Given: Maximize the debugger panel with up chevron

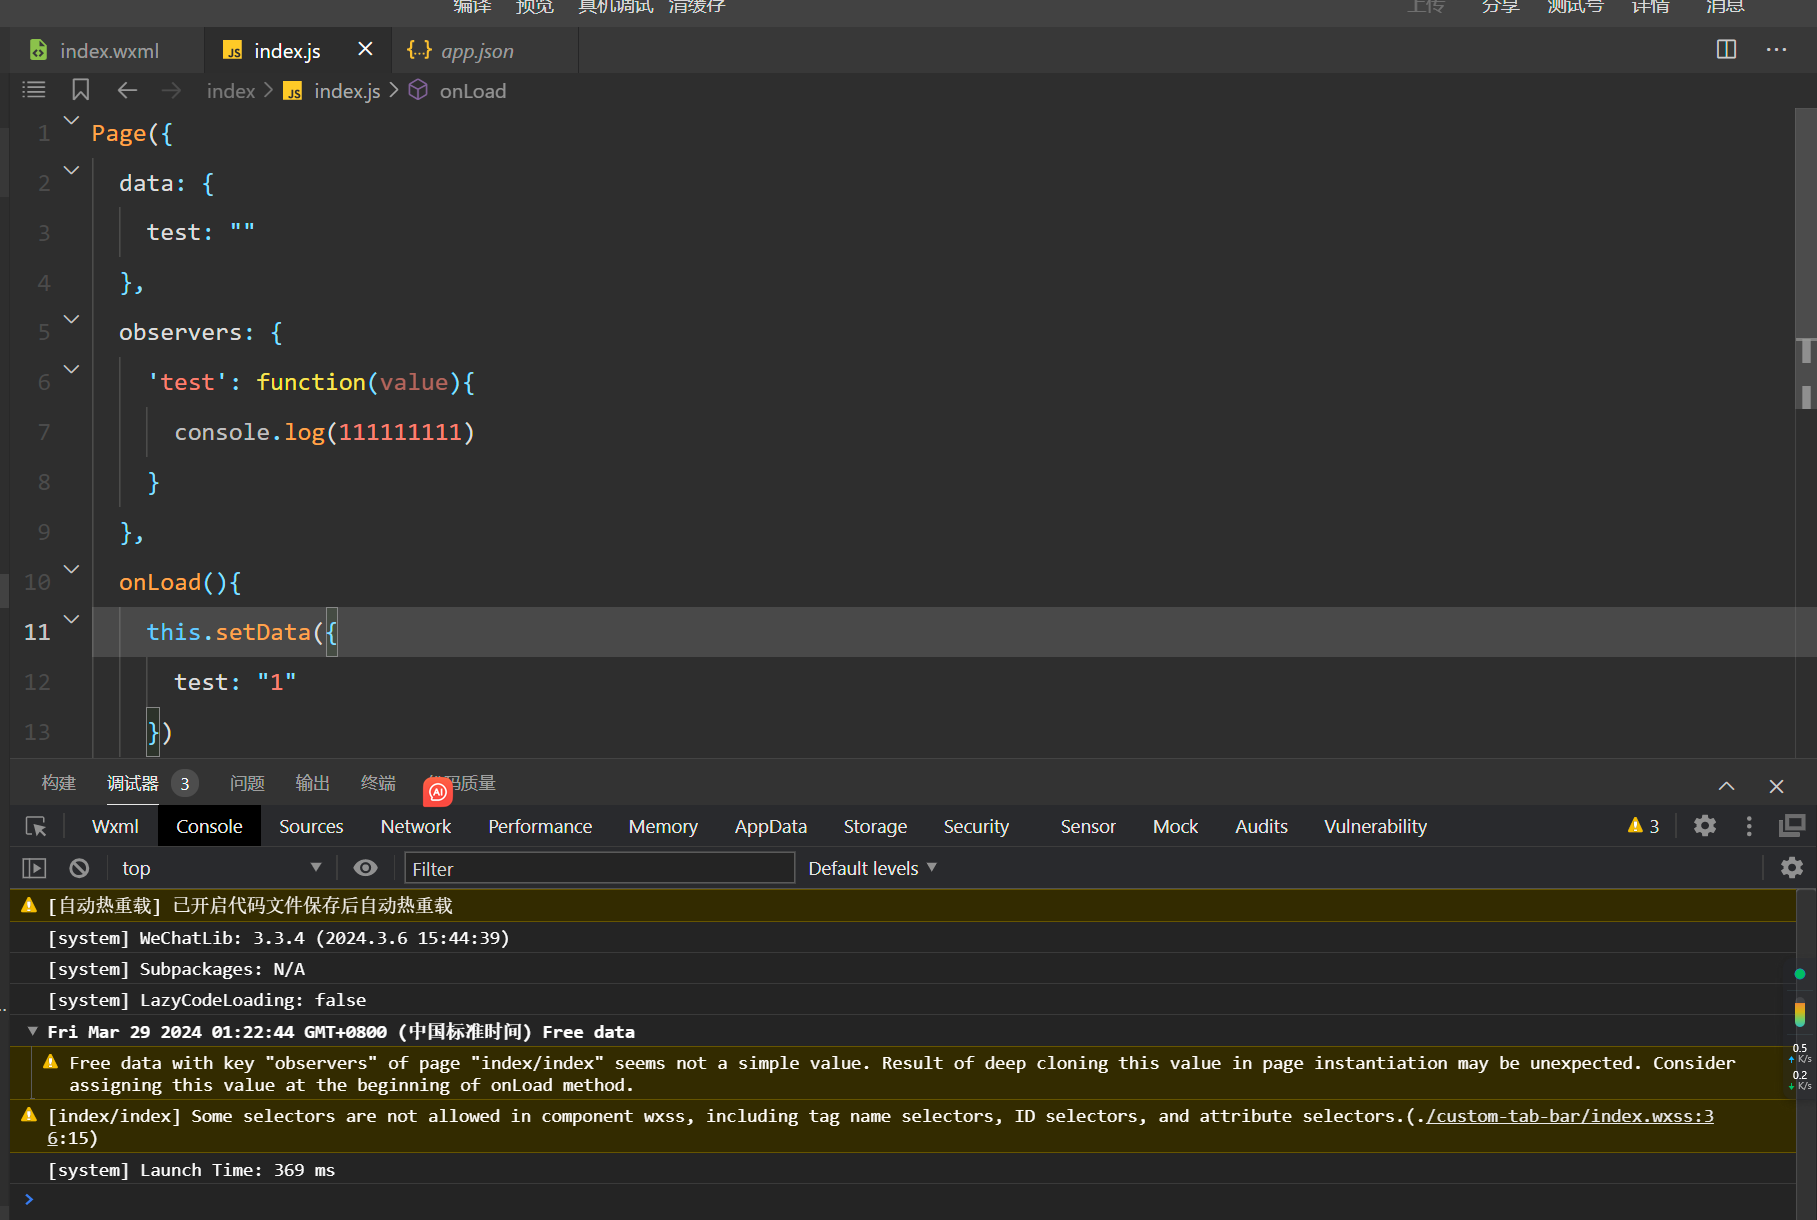Looking at the screenshot, I should click(x=1726, y=786).
